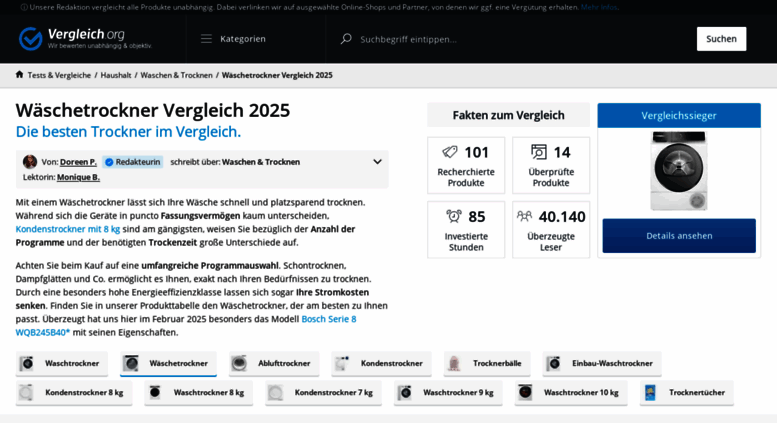Click into the Suchbegriff eintippen search field
The height and width of the screenshot is (423, 777).
[x=520, y=39]
